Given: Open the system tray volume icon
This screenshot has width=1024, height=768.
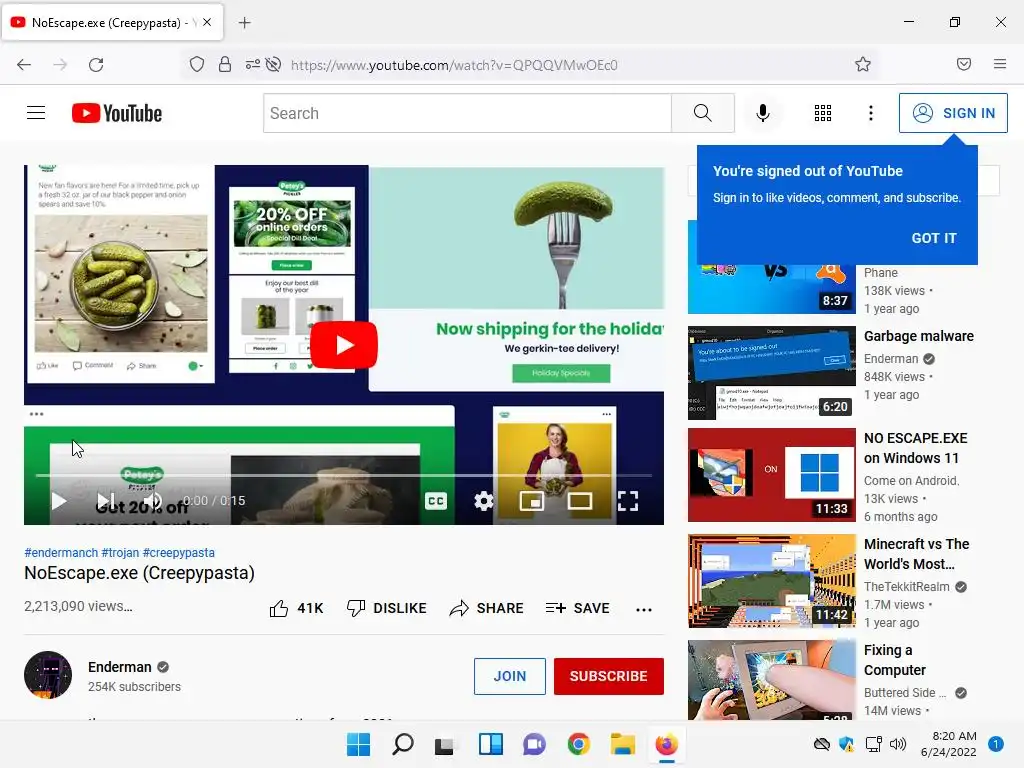Looking at the screenshot, I should tap(898, 744).
